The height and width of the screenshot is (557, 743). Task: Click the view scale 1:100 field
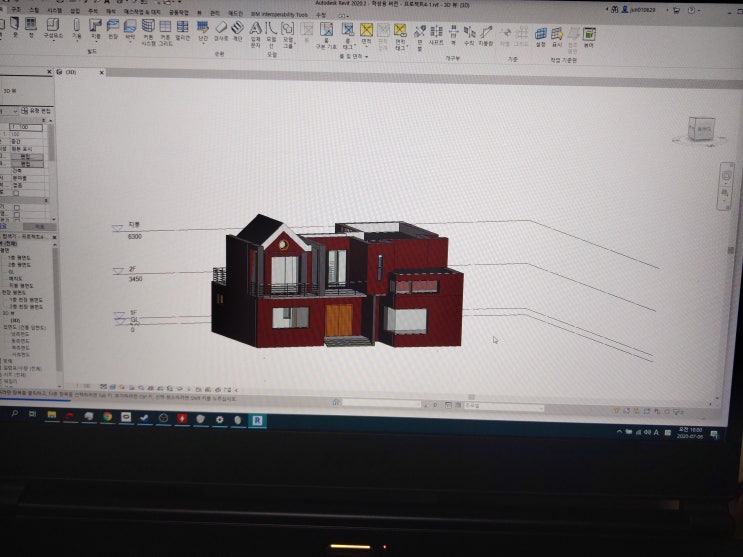tap(26, 127)
